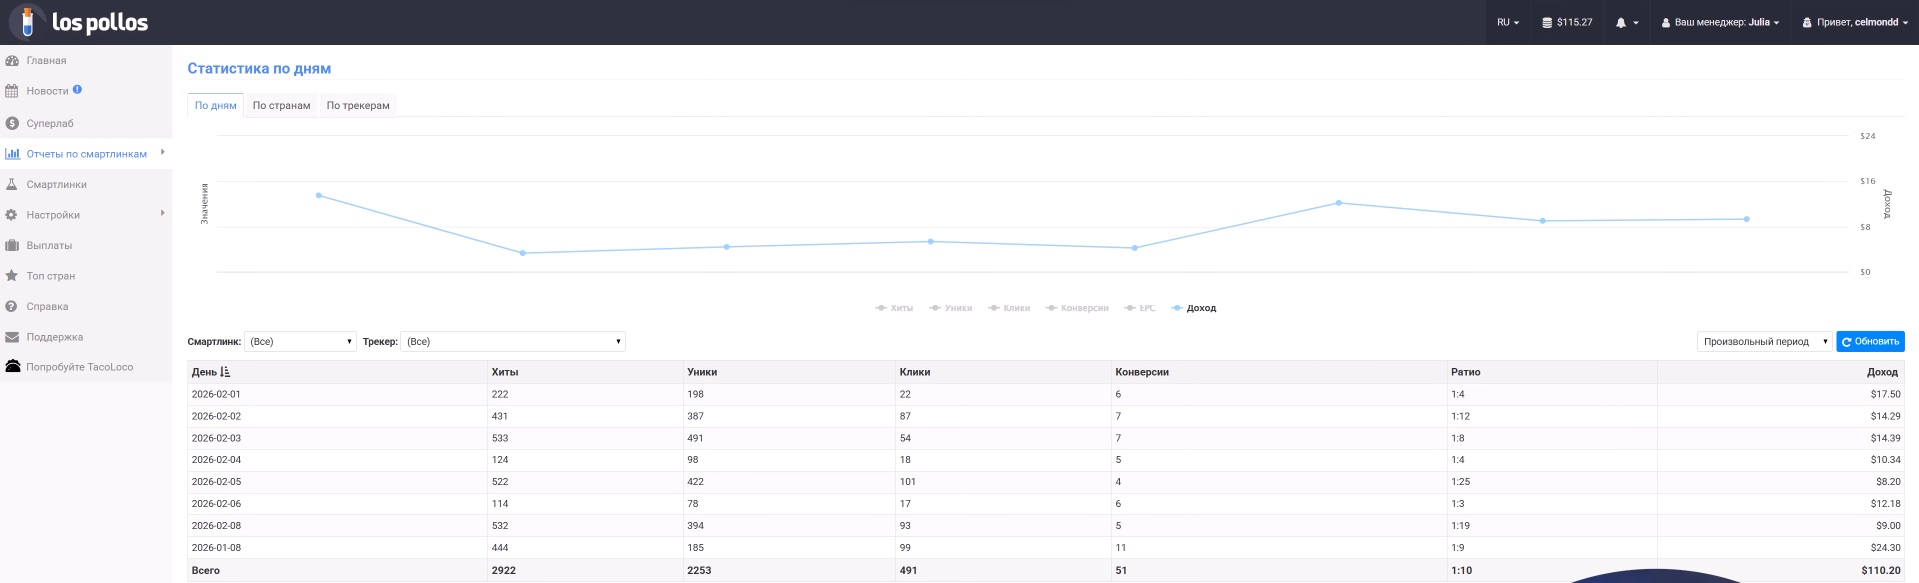
Task: Open the manager Julia dropdown
Action: (x=1720, y=22)
